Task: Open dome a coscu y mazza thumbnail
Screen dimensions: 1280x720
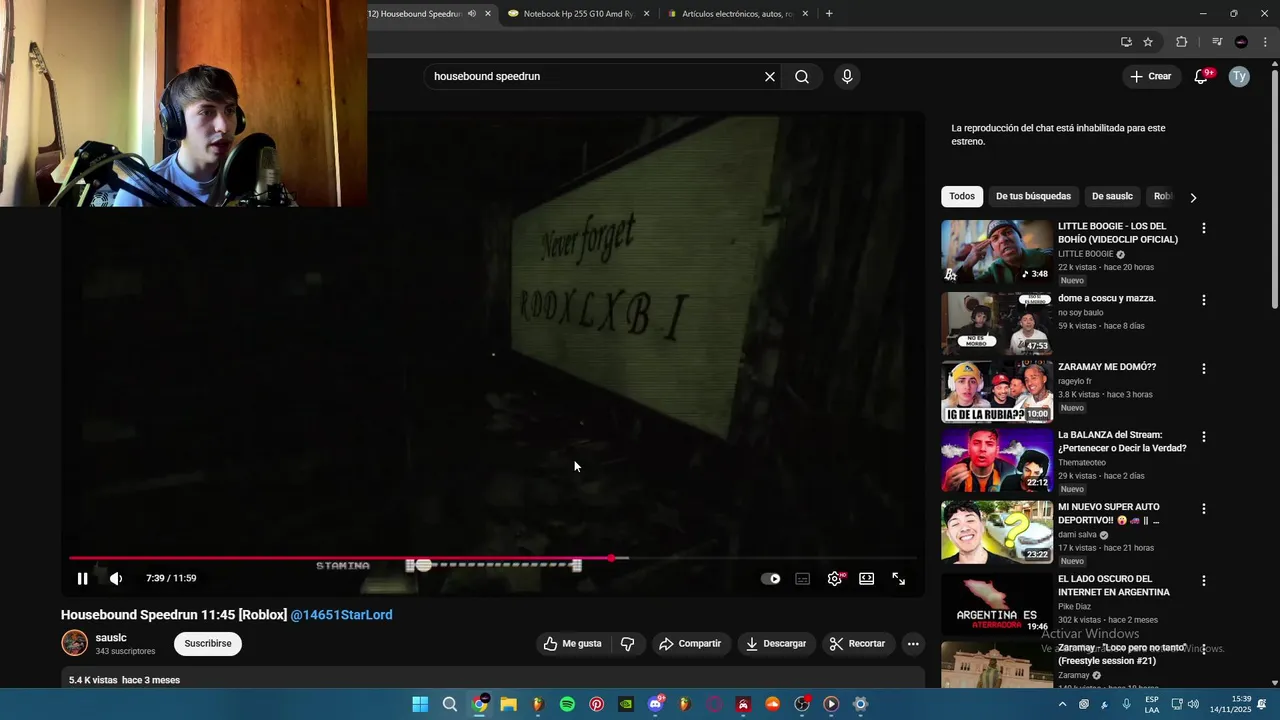Action: click(x=997, y=323)
